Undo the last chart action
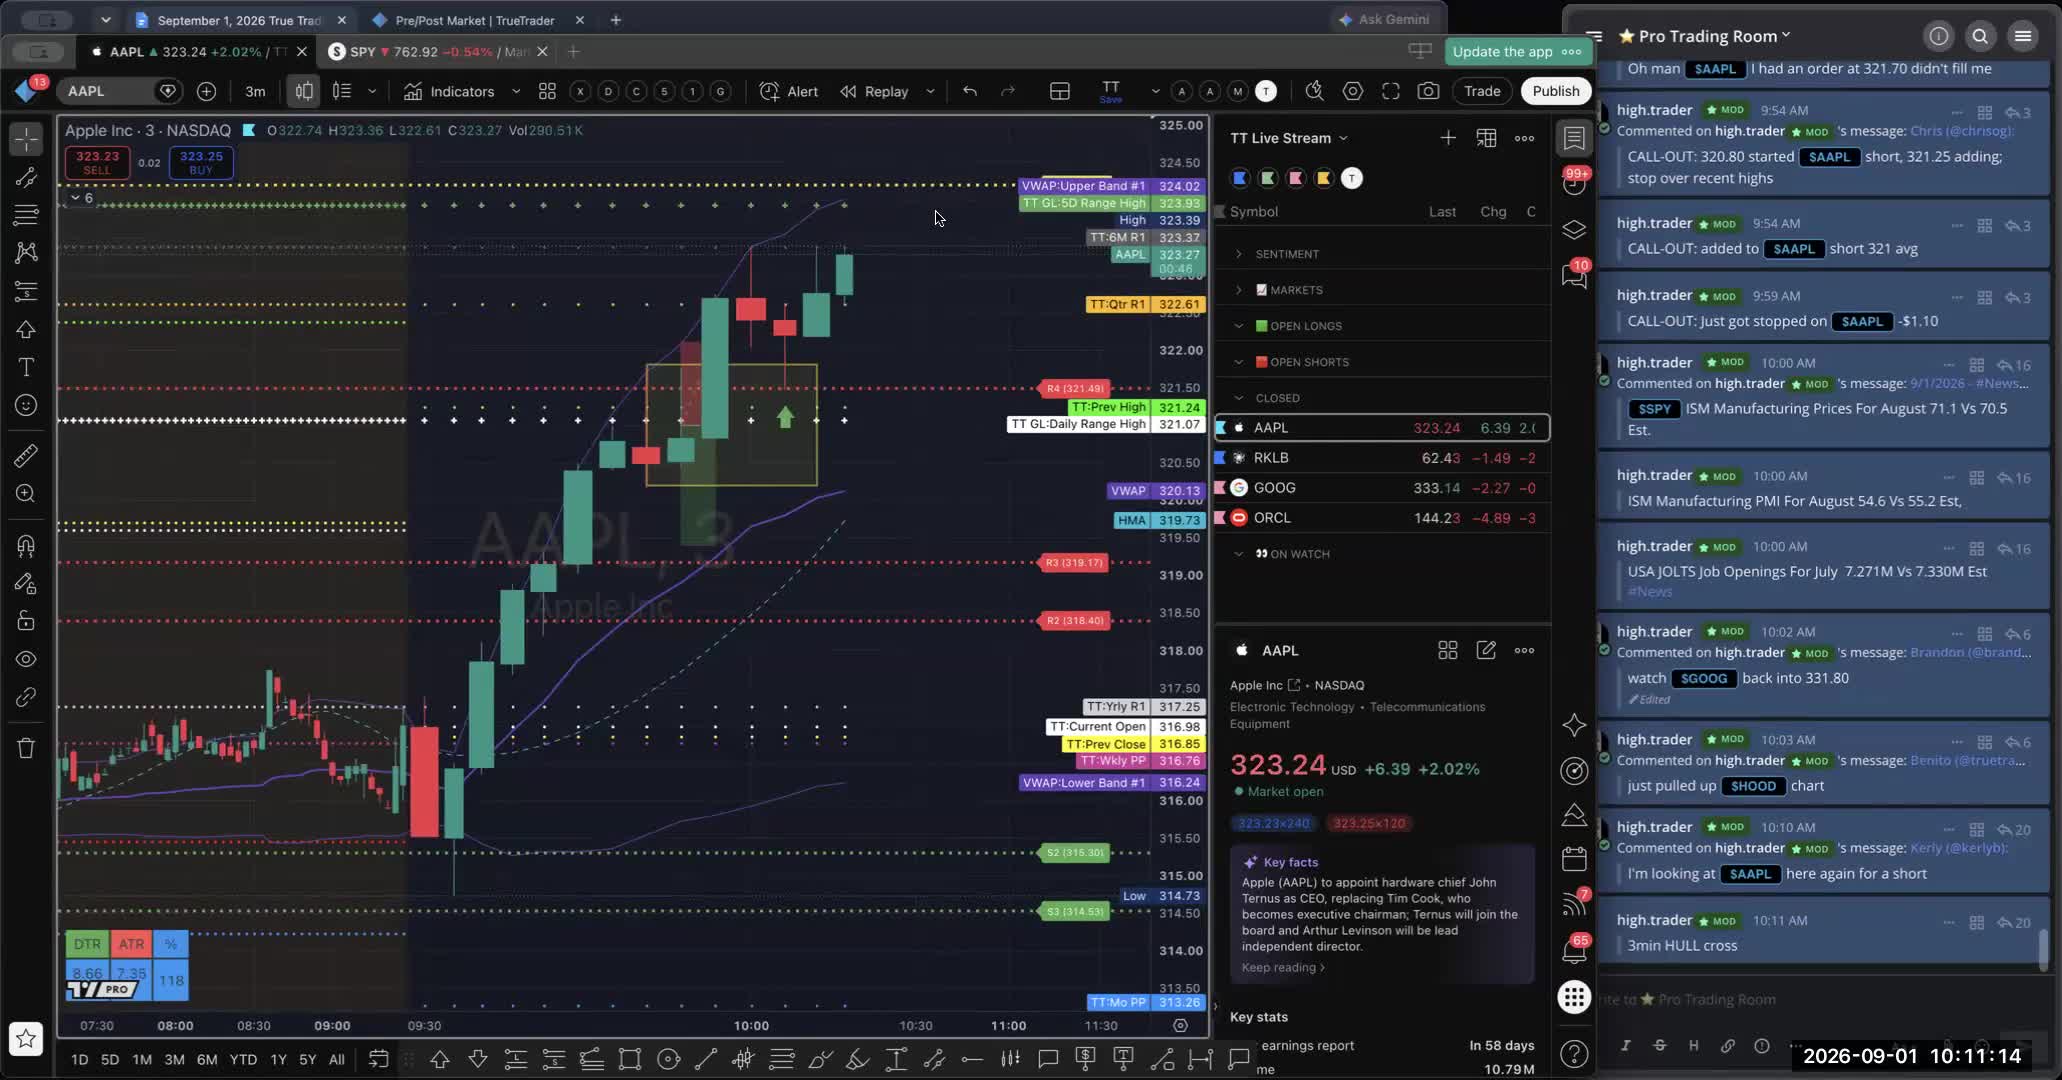The width and height of the screenshot is (2062, 1080). pos(969,91)
